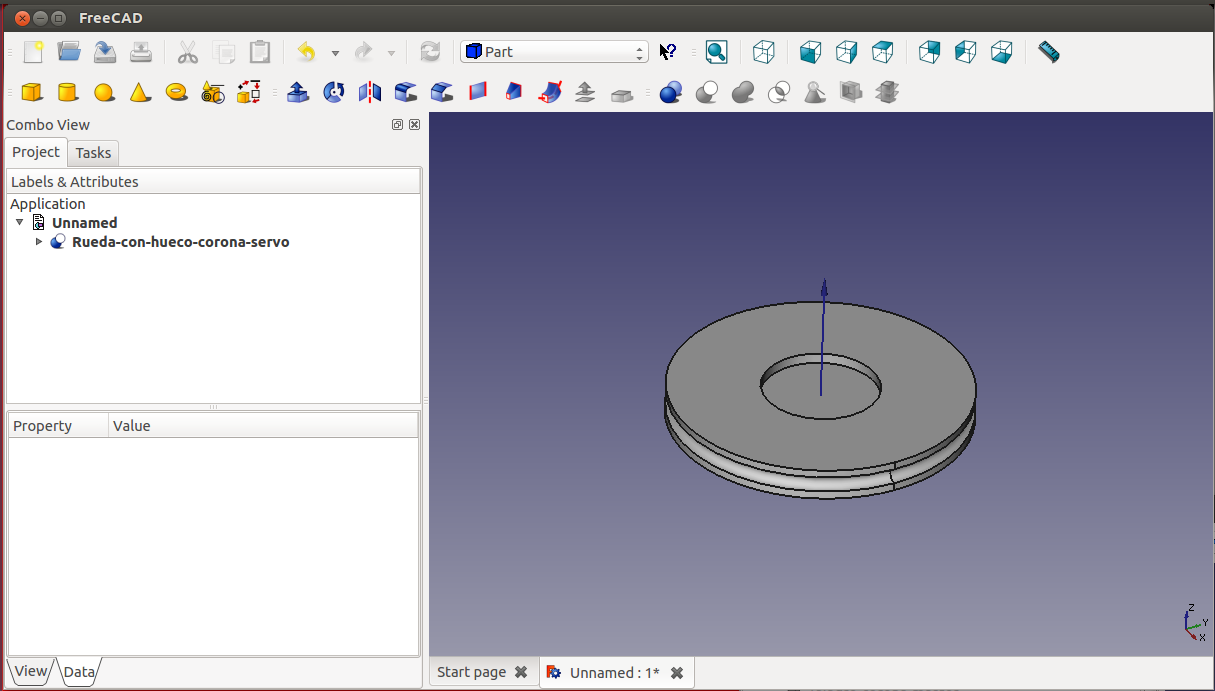Open the undo history dropdown arrow

click(x=335, y=53)
